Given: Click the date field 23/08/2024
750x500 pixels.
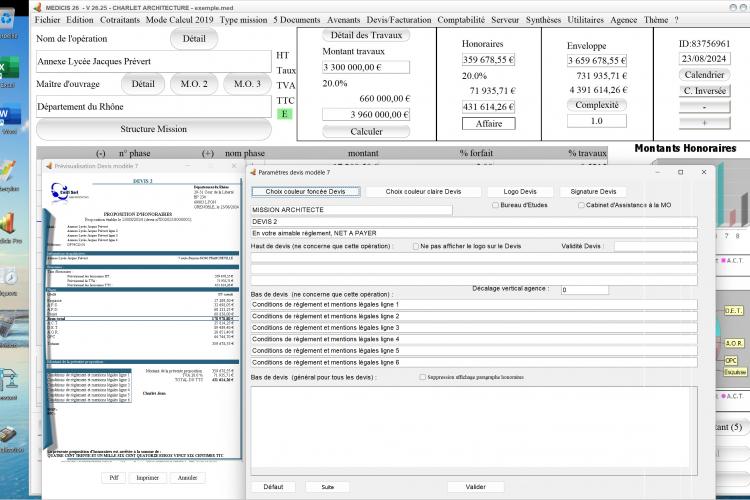Looking at the screenshot, I should (x=704, y=59).
